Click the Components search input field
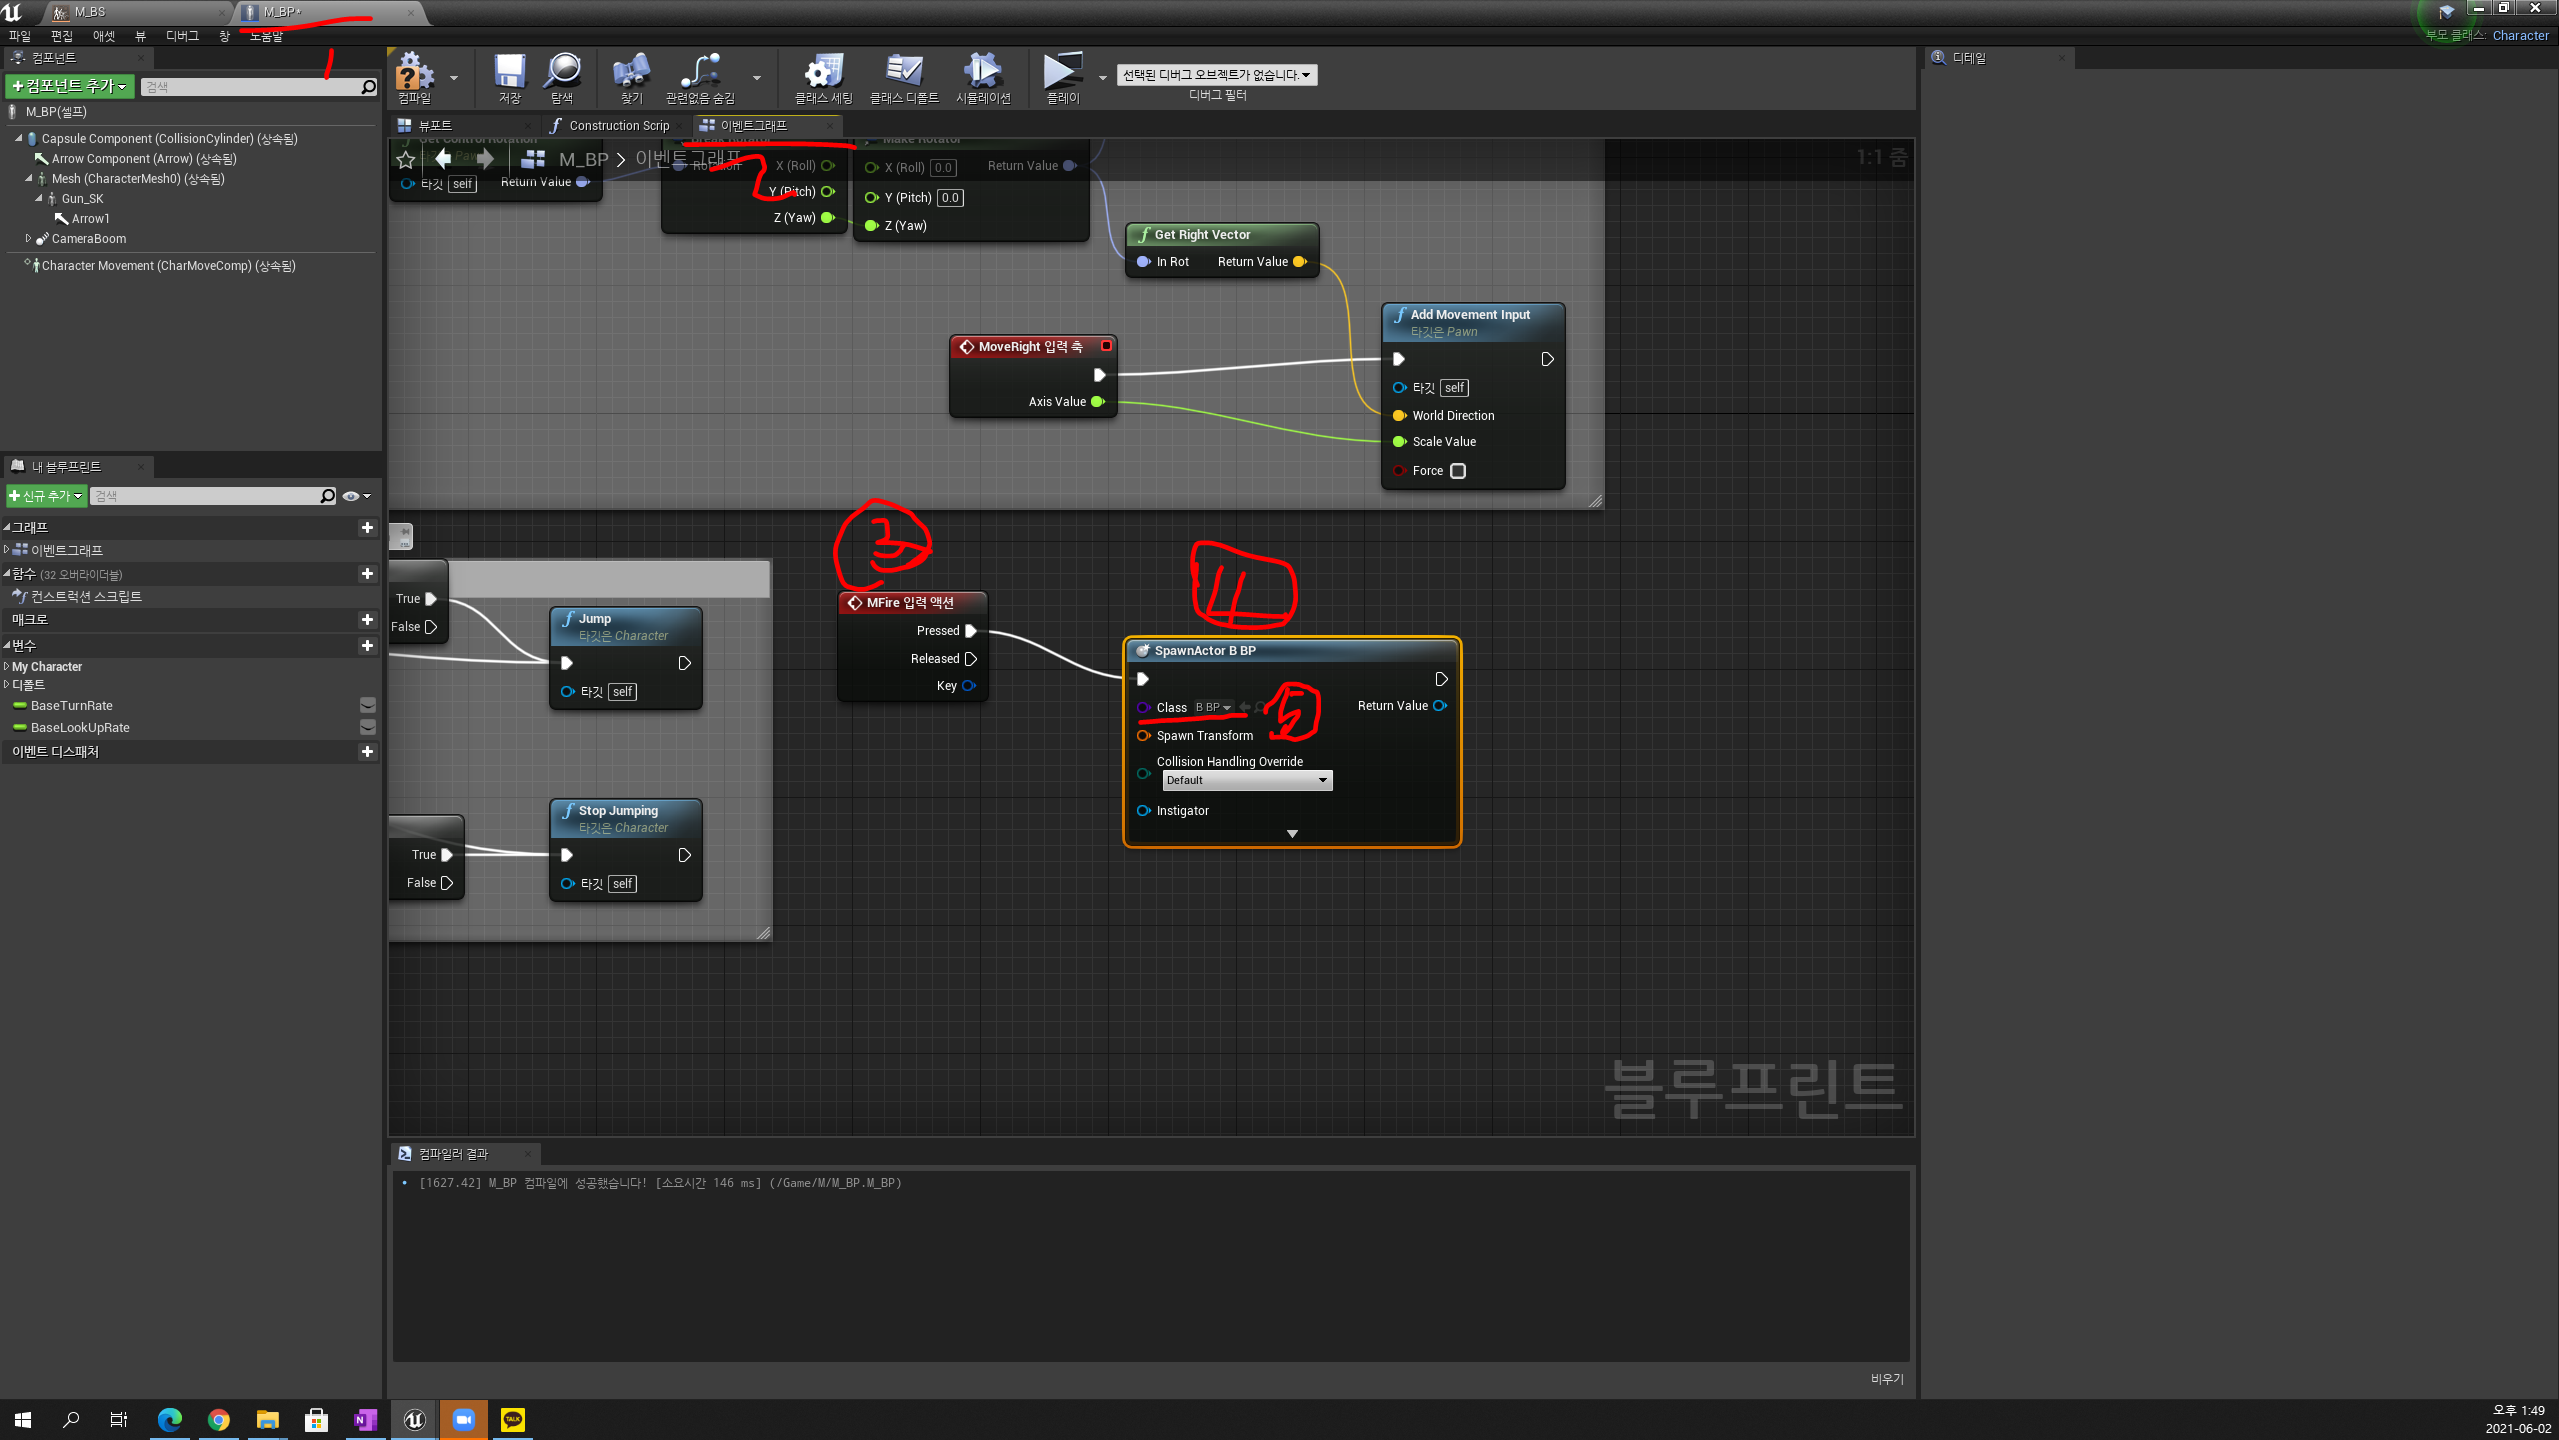 coord(250,87)
